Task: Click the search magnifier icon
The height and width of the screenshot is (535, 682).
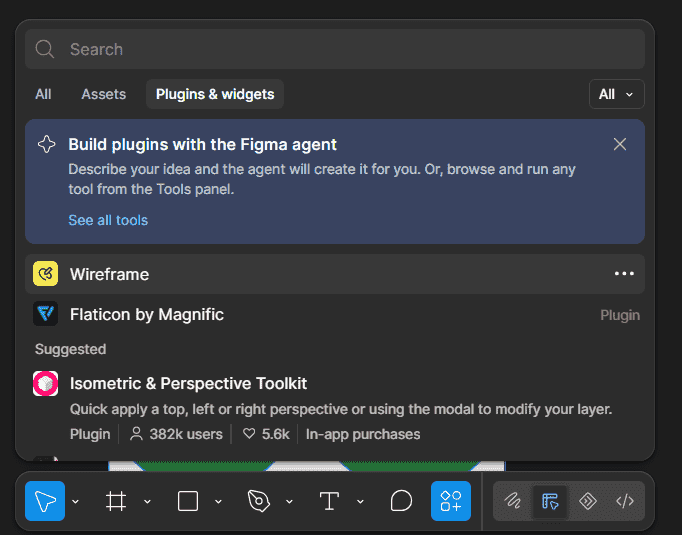Action: [x=44, y=49]
